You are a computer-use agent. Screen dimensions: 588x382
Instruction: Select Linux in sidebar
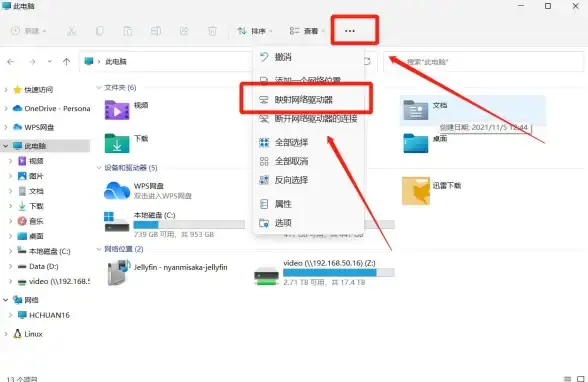pyautogui.click(x=28, y=334)
